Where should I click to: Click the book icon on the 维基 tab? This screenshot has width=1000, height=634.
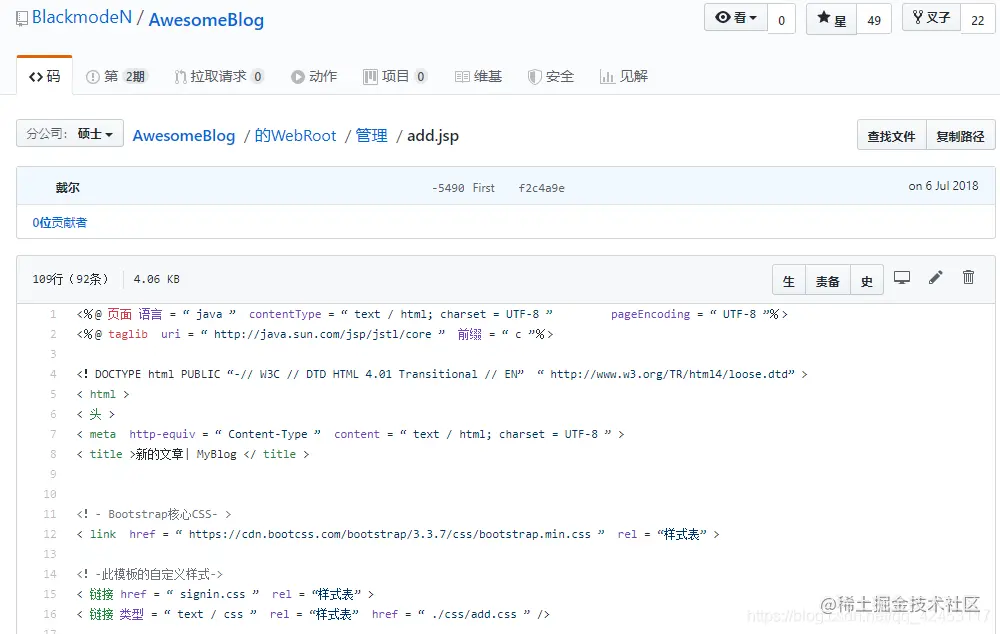point(462,75)
